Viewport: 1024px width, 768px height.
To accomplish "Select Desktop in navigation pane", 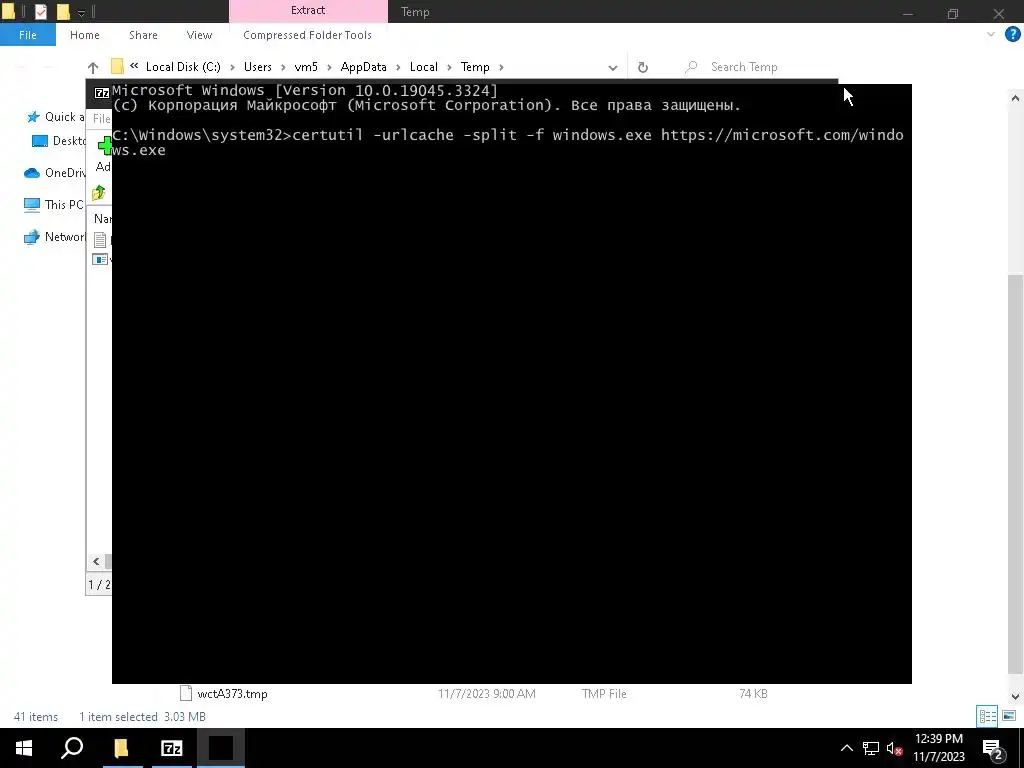I will (59, 141).
